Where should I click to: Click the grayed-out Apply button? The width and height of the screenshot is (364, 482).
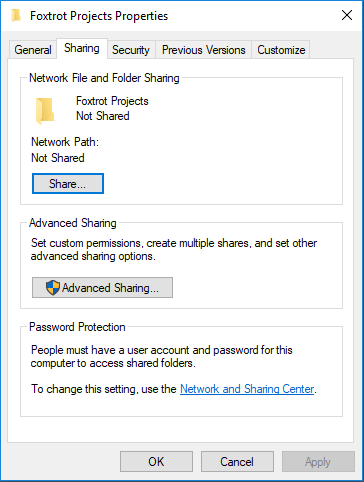318,462
